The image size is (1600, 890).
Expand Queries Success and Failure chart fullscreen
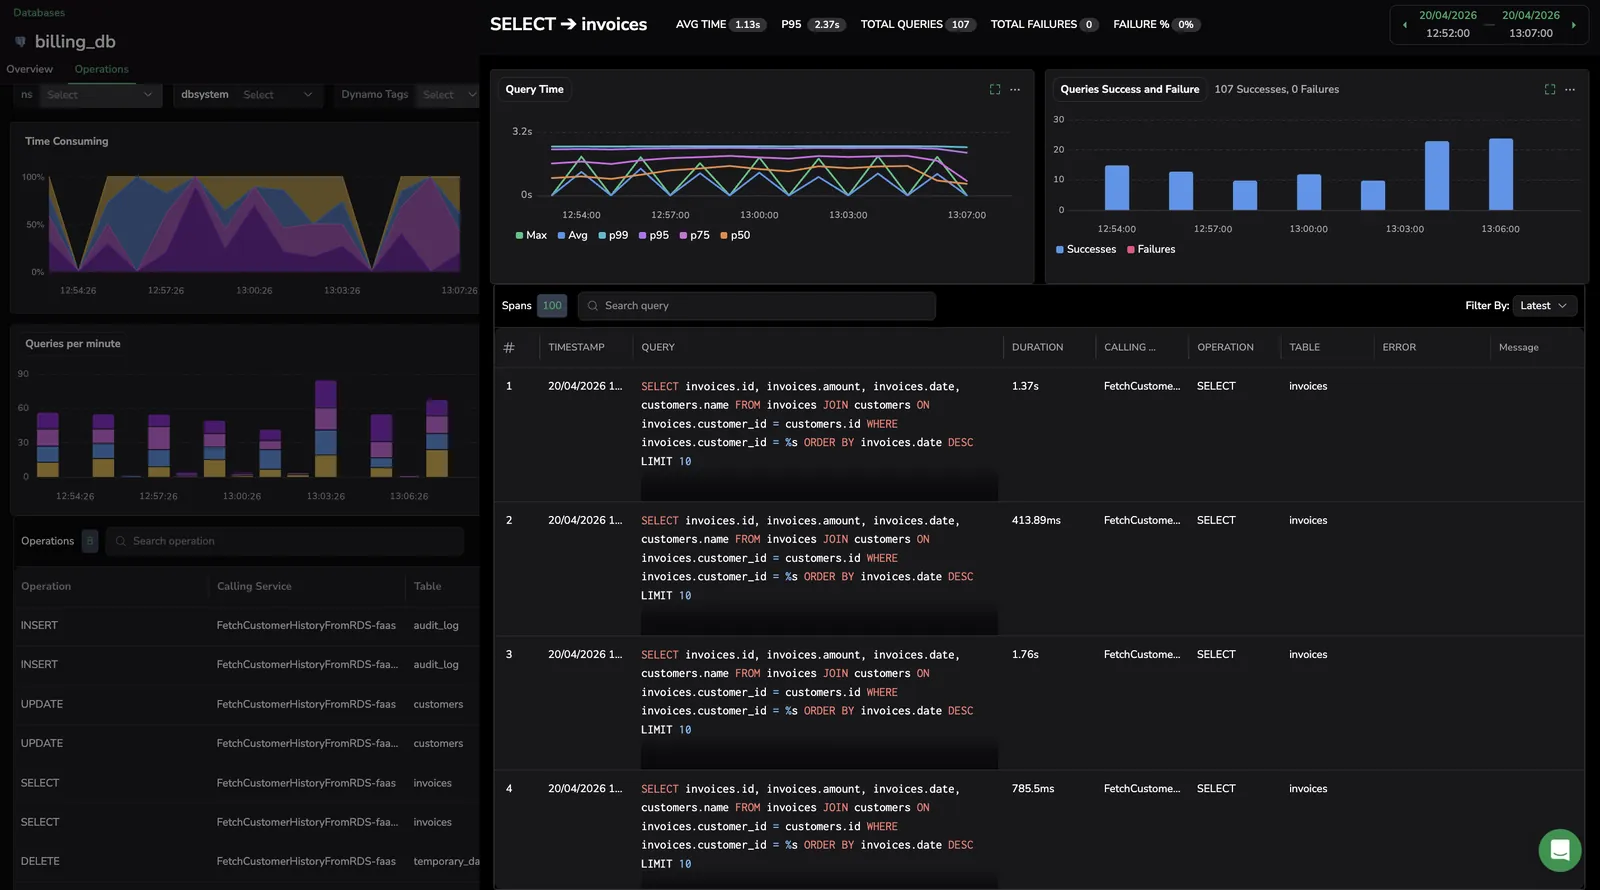[1550, 89]
